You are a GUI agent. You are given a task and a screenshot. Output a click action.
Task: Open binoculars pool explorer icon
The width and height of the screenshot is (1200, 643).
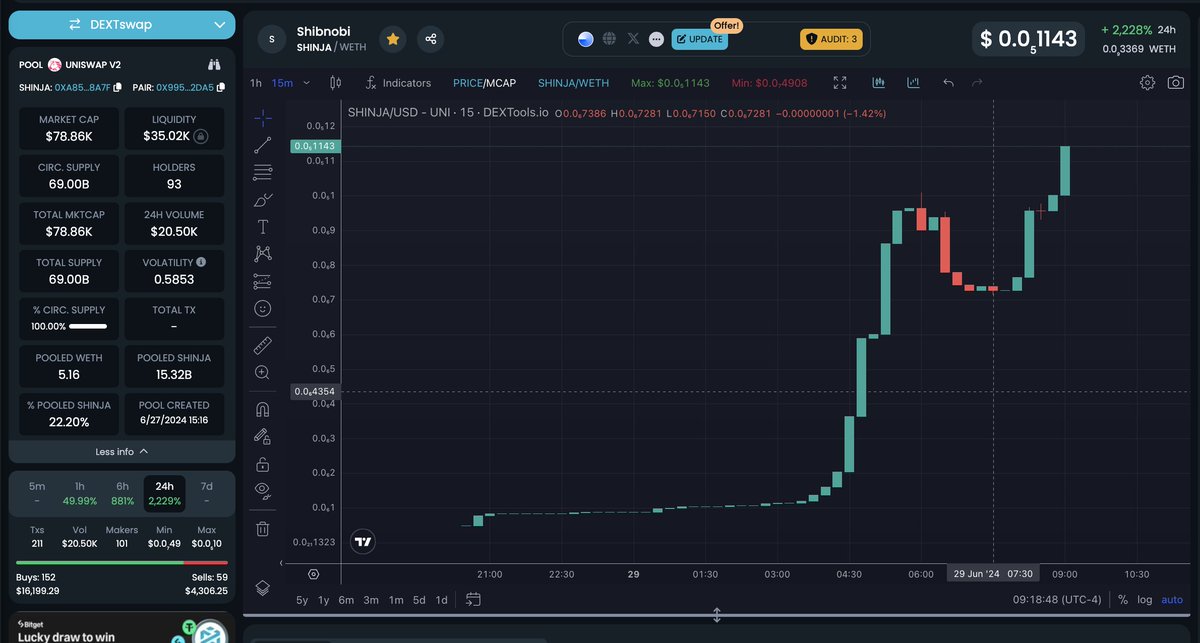pos(213,64)
